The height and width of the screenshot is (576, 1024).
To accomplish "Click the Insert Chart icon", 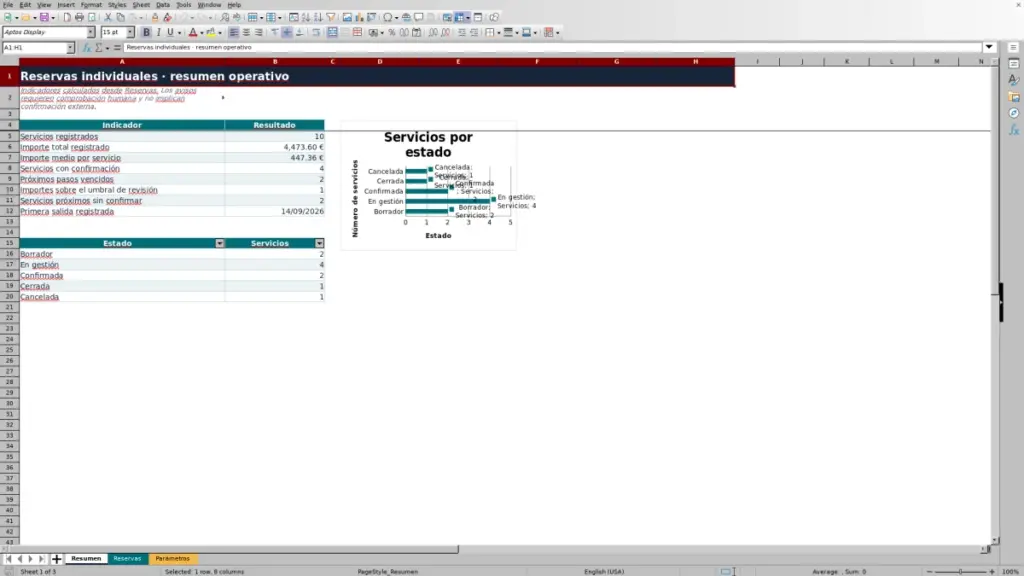I will [x=359, y=18].
